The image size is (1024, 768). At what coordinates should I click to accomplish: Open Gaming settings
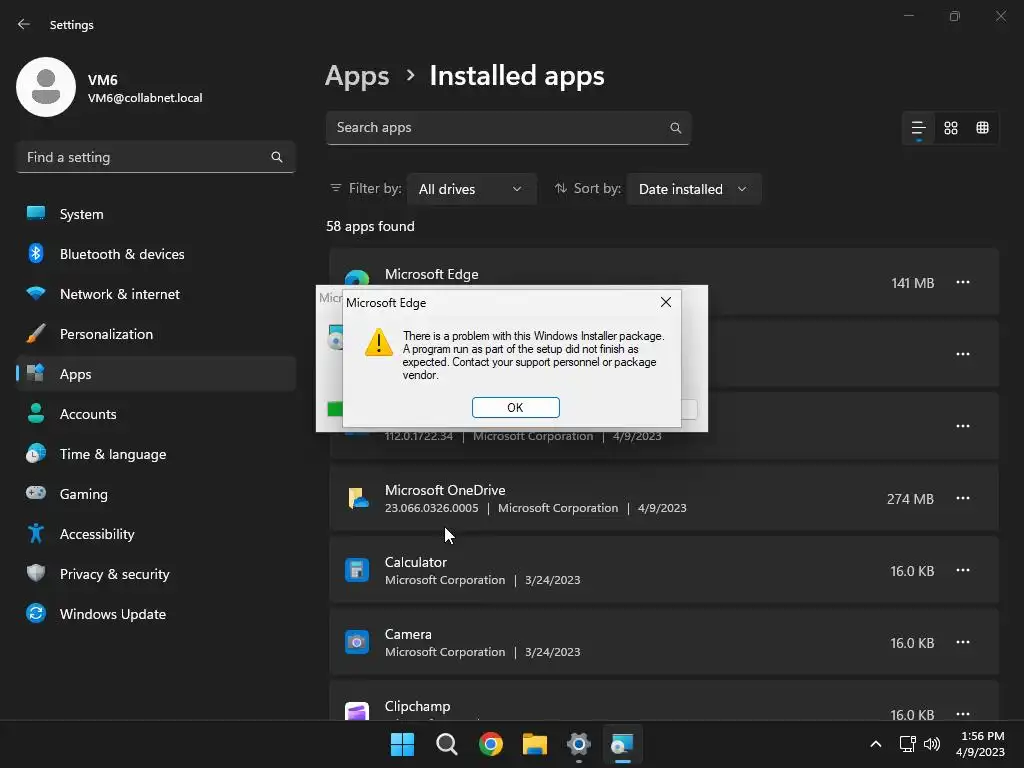click(x=155, y=494)
